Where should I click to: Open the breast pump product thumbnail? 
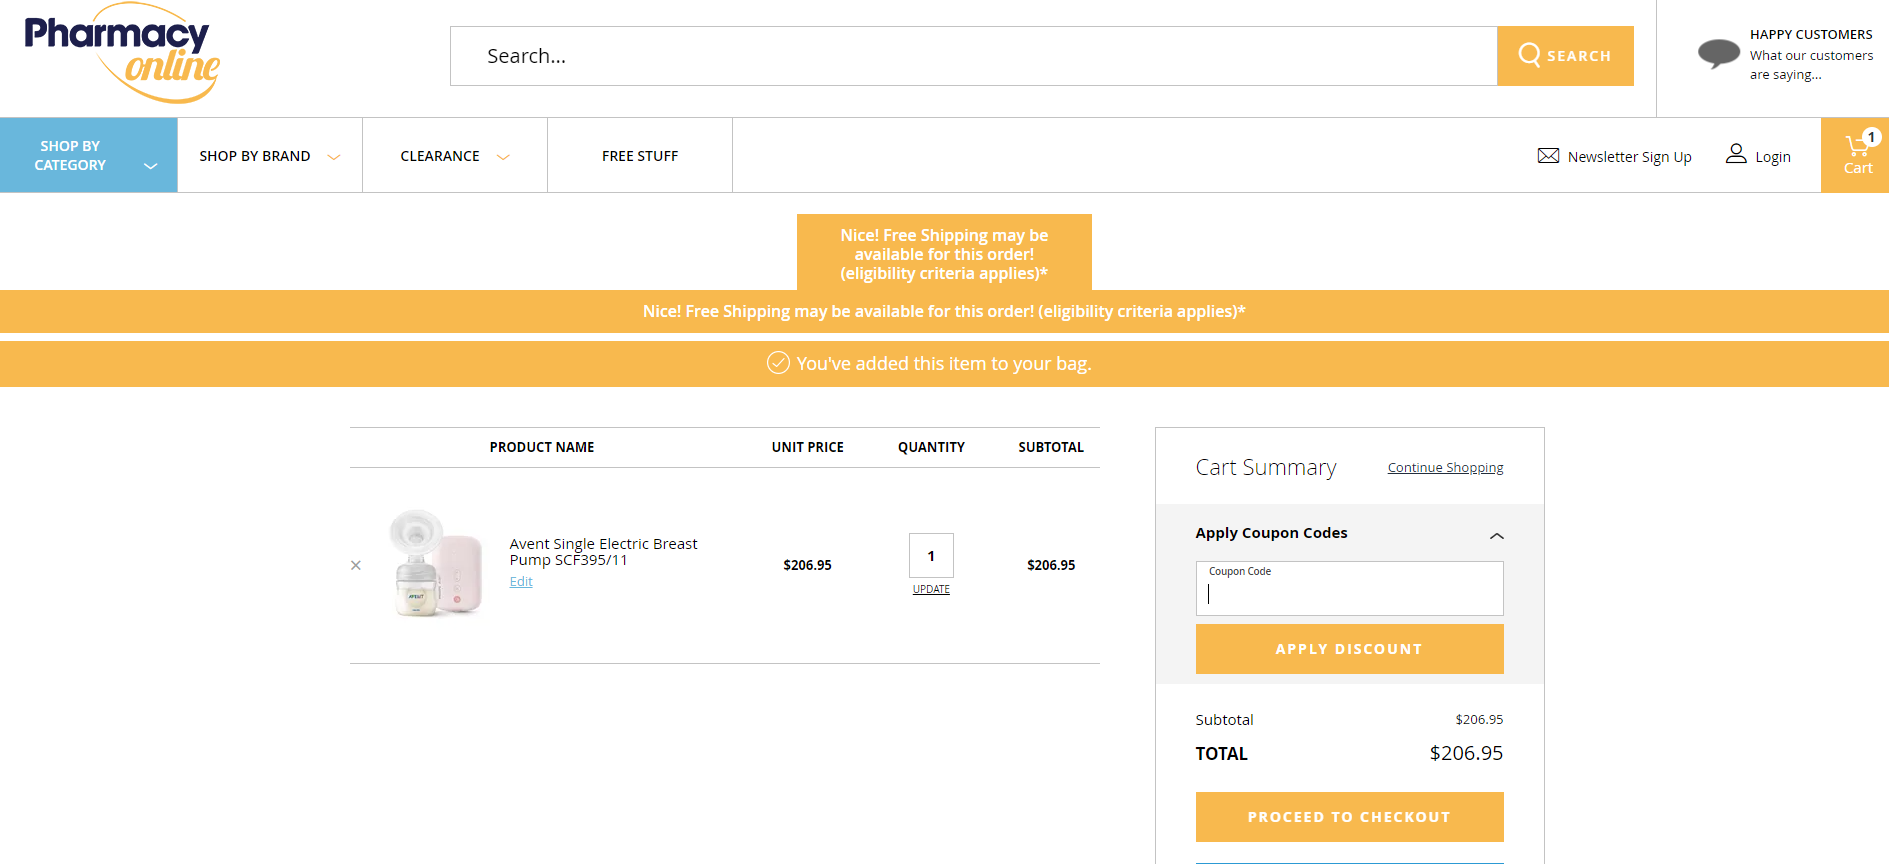(x=436, y=563)
